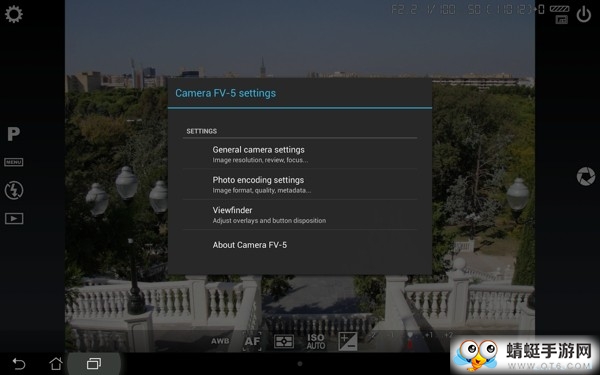
Task: Toggle the flash mode icon
Action: tap(14, 190)
